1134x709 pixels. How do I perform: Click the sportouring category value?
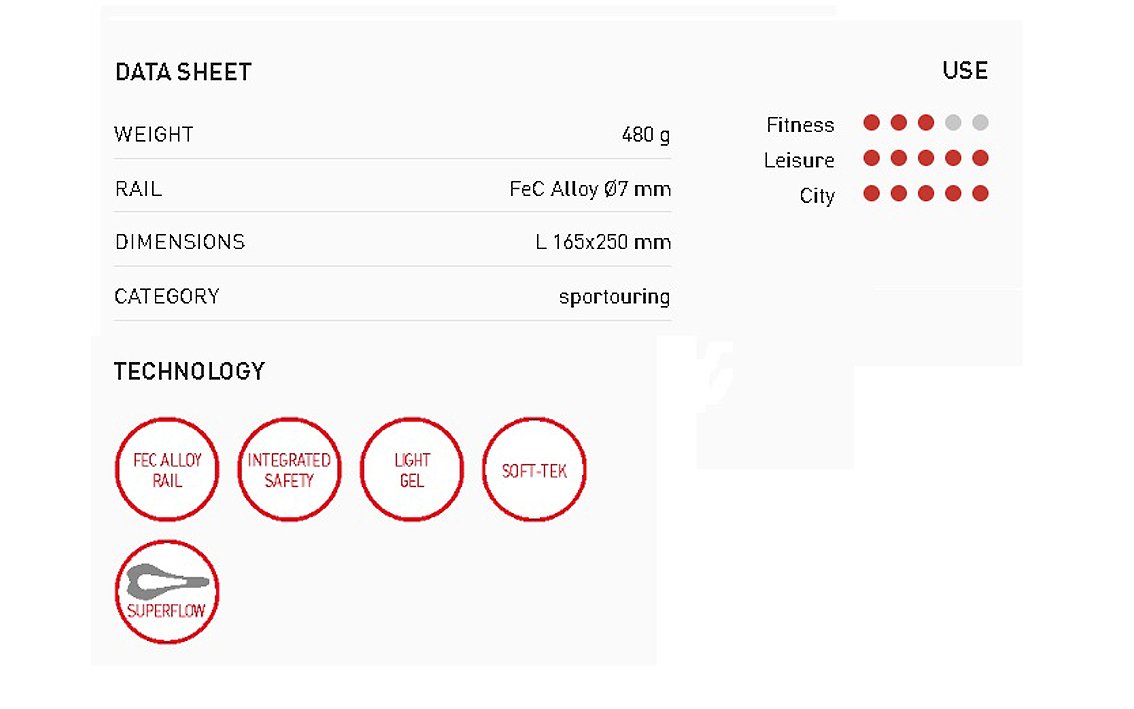[x=614, y=296]
